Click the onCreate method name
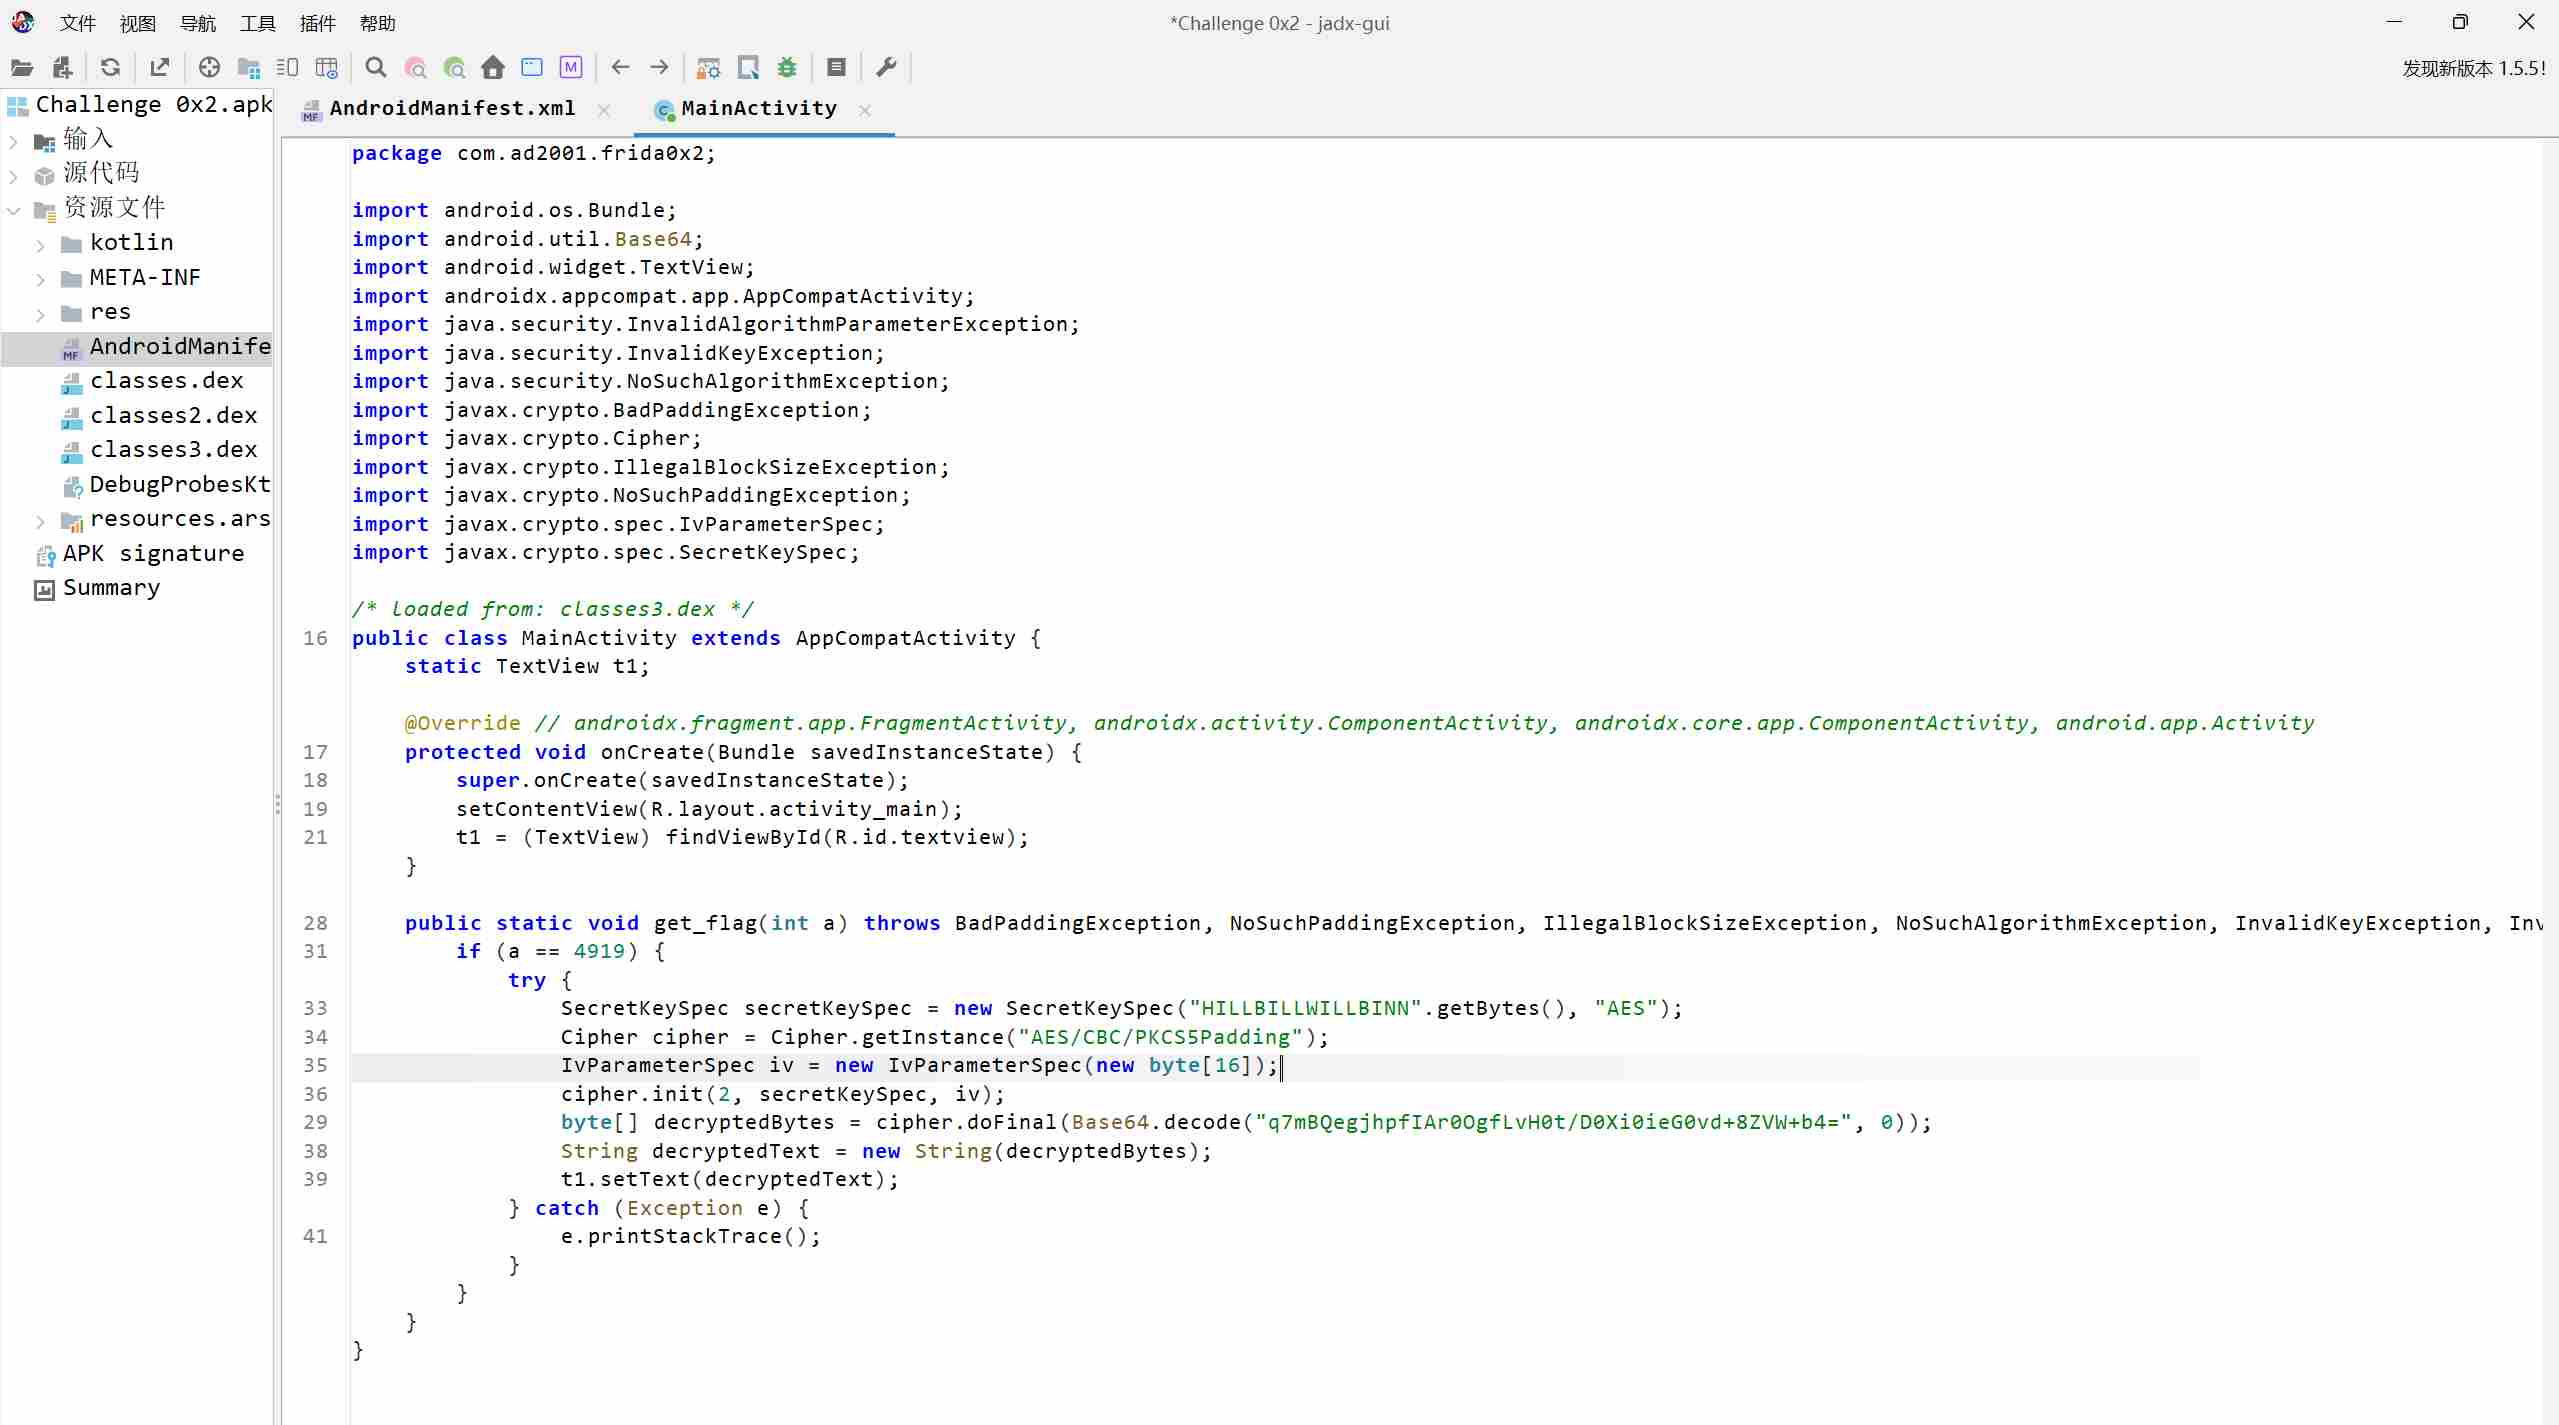 pyautogui.click(x=652, y=752)
